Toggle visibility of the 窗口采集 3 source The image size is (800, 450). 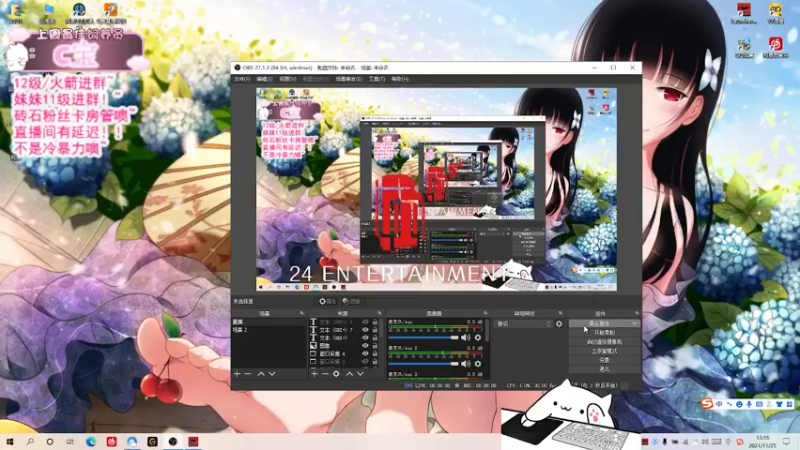pyautogui.click(x=365, y=361)
